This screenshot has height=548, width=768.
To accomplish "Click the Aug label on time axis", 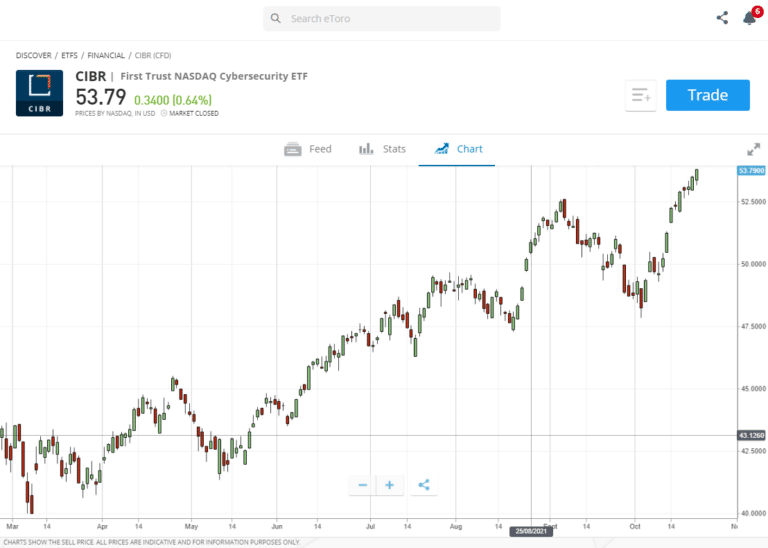I will 456,526.
